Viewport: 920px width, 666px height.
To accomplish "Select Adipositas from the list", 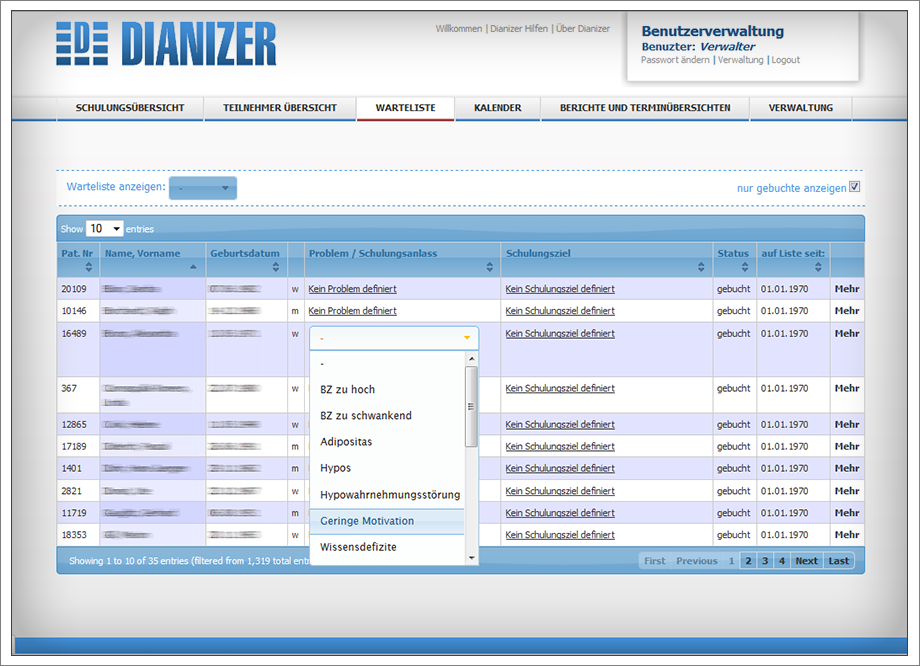I will (387, 442).
